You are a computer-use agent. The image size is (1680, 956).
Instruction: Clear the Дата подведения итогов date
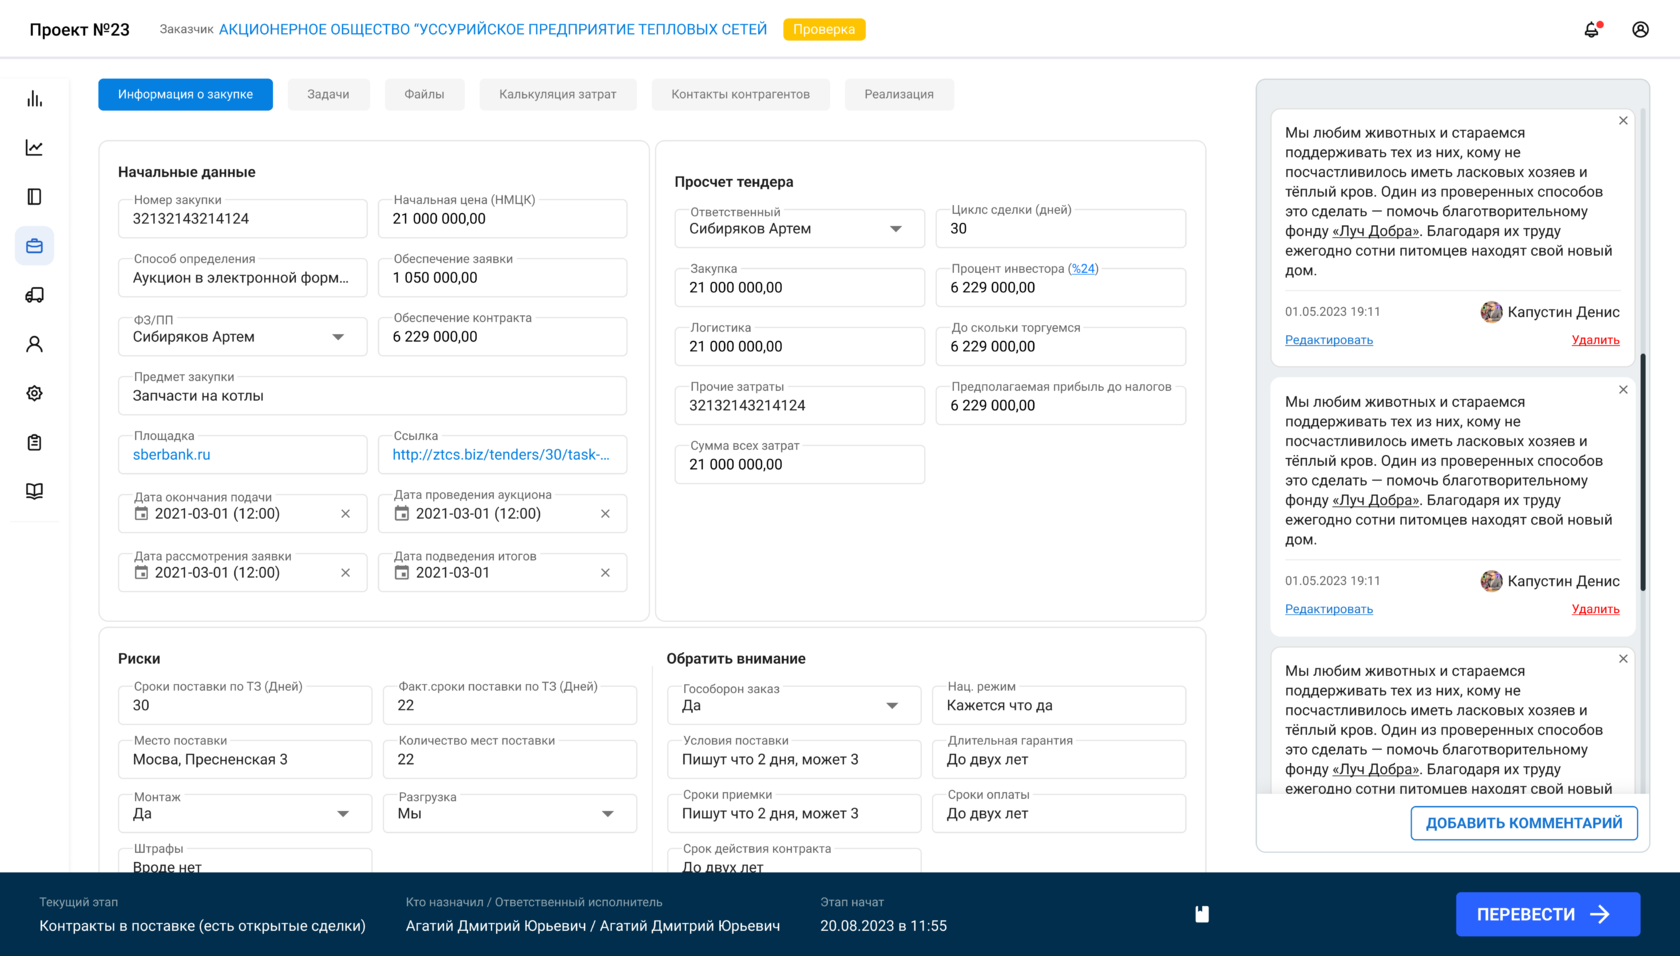point(605,573)
